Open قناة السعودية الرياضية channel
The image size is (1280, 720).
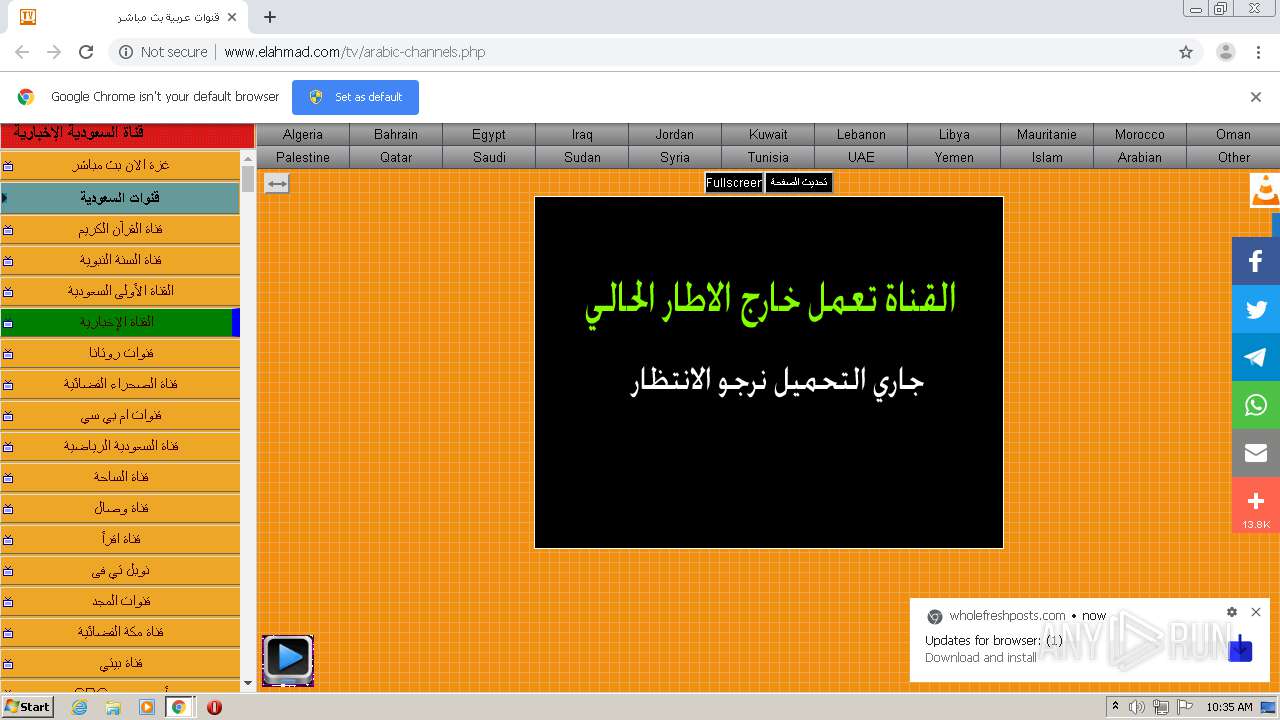120,446
